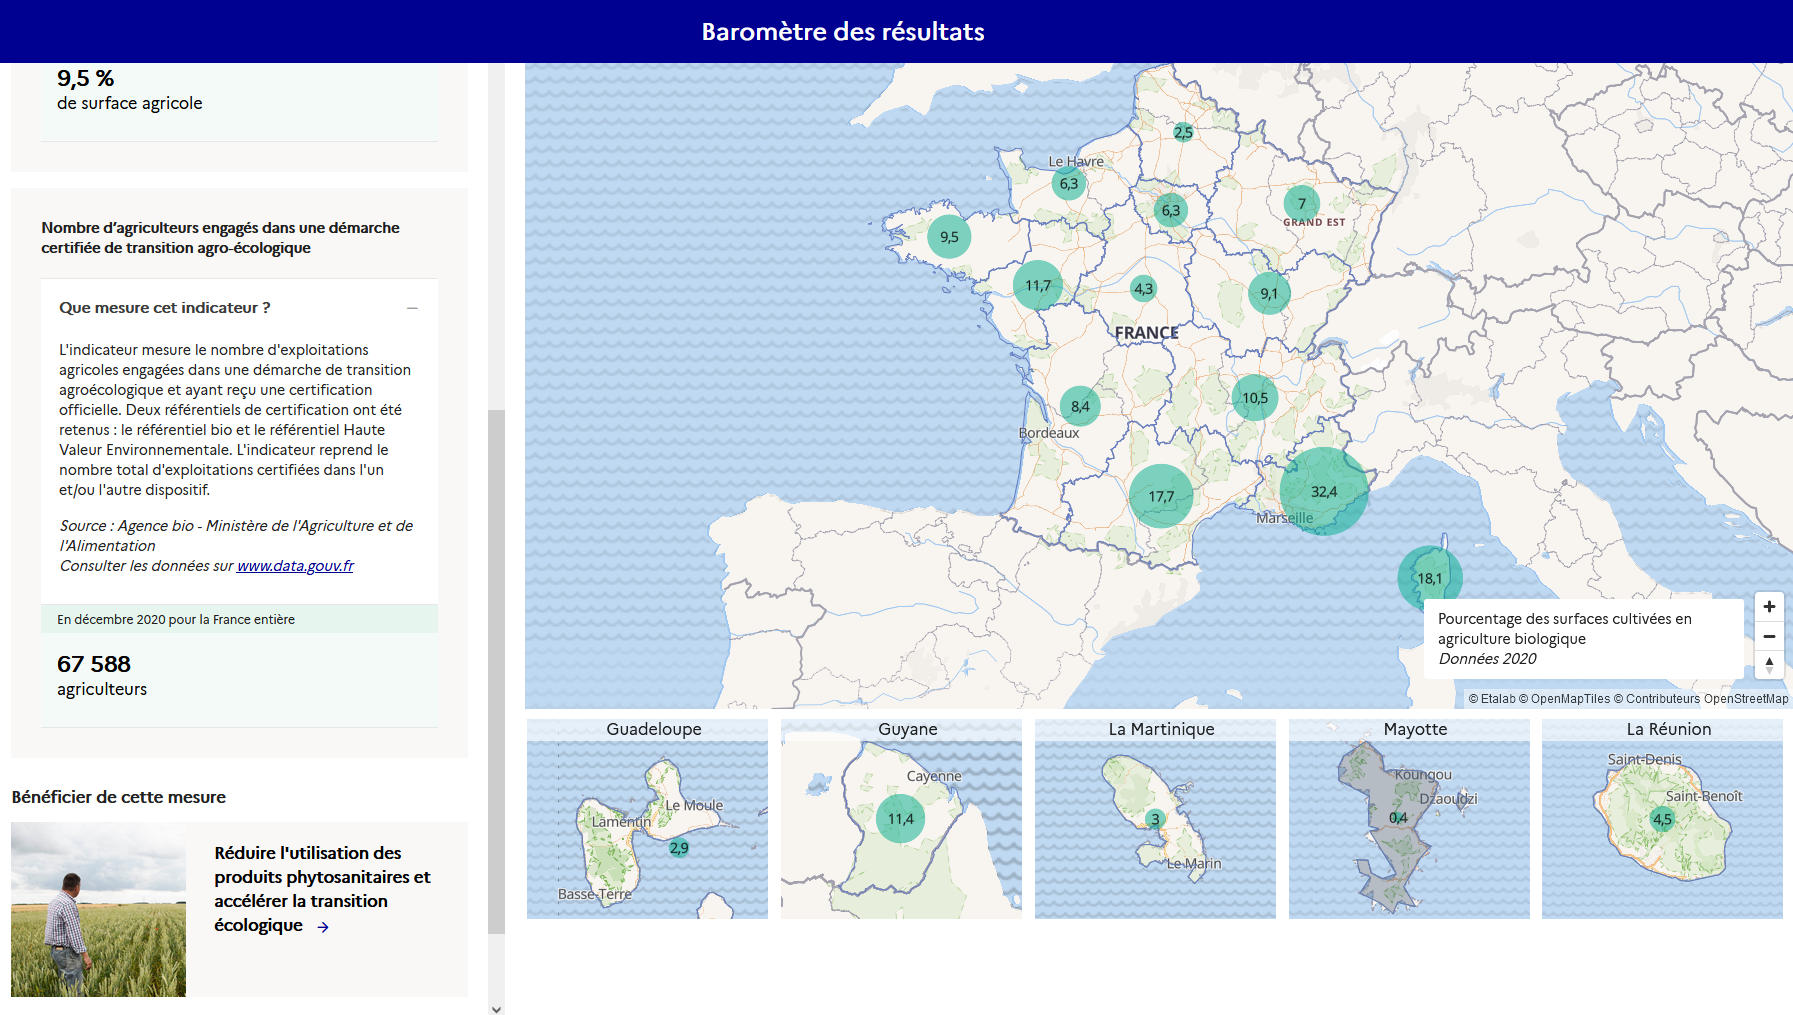Screen dimensions: 1793x1015
Task: Select the 11,4 bubble on Guyane map
Action: (x=900, y=819)
